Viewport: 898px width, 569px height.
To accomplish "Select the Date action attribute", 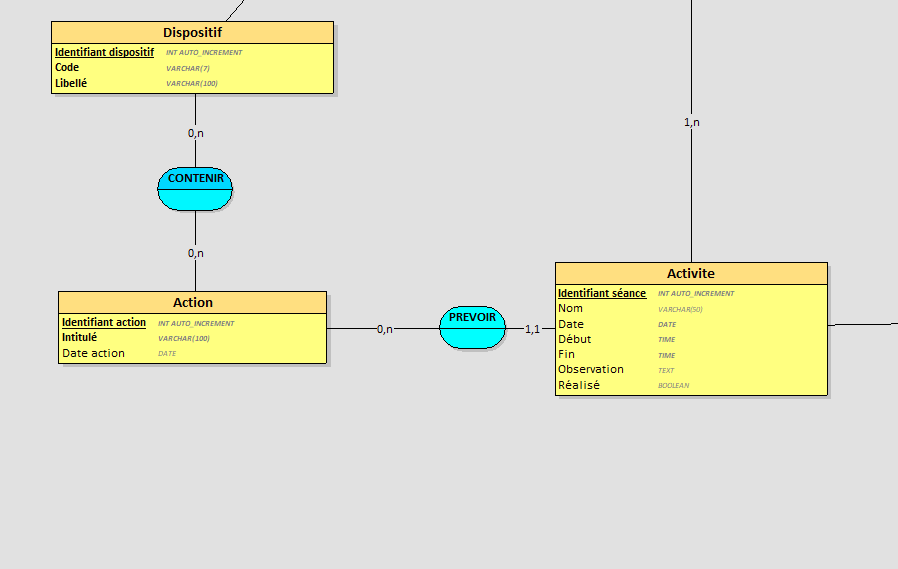I will pyautogui.click(x=93, y=353).
